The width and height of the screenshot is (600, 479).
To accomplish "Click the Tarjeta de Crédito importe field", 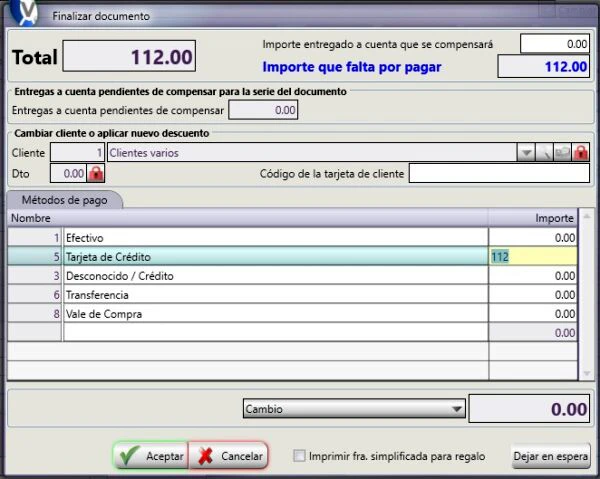I will (533, 256).
